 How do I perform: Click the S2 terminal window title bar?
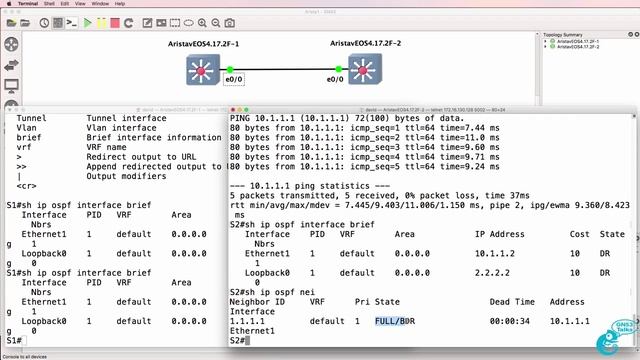[x=432, y=110]
